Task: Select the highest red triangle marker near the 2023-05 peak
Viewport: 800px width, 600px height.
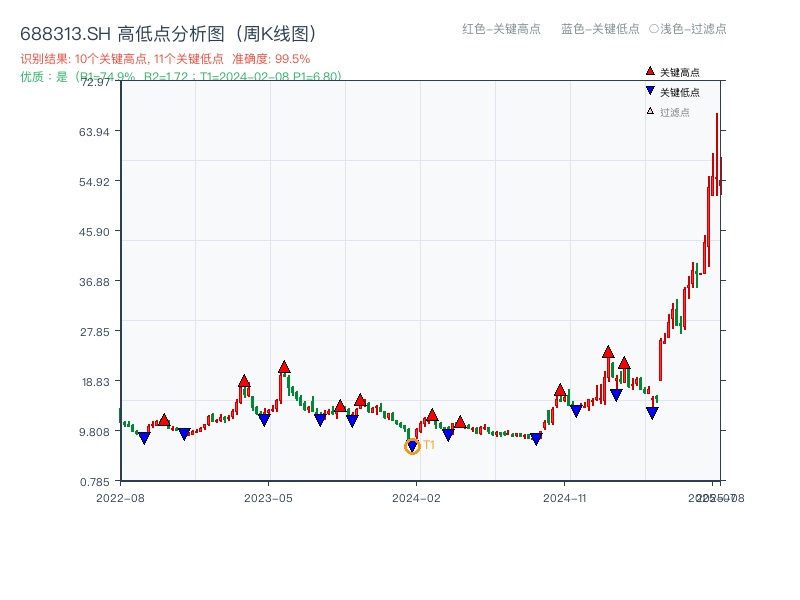Action: click(x=284, y=365)
